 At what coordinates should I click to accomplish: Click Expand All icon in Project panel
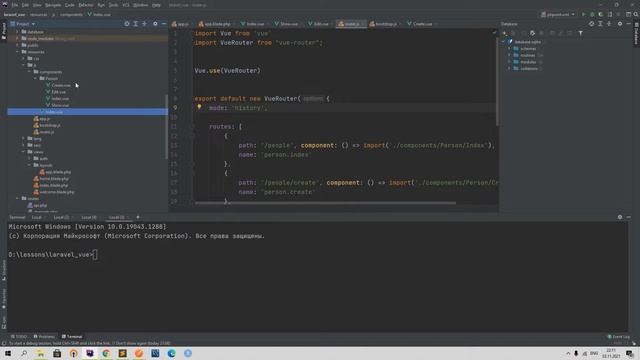136,24
